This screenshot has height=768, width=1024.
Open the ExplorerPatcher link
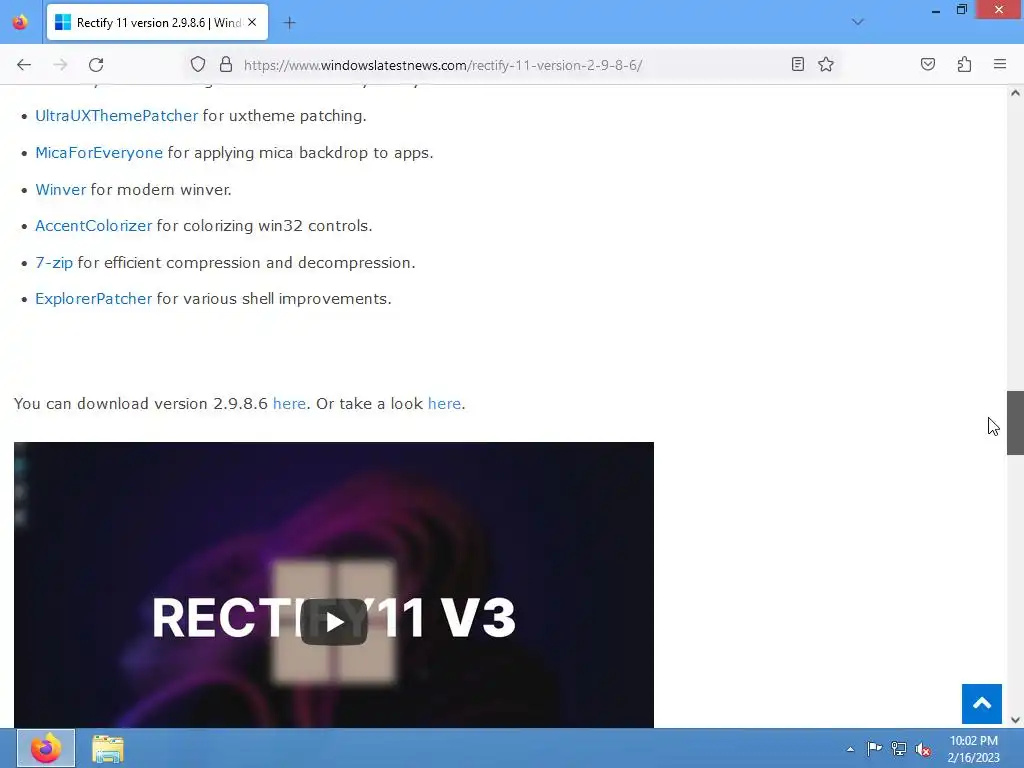93,299
